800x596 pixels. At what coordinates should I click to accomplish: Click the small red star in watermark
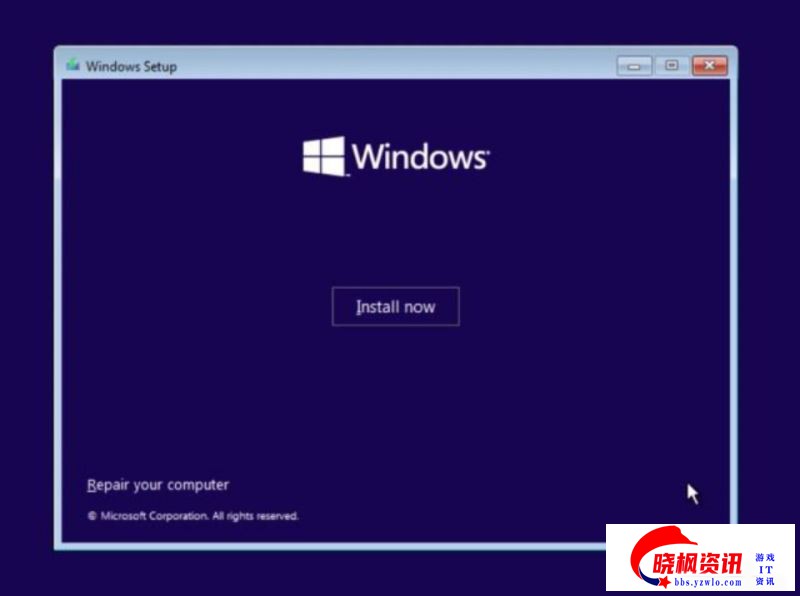[664, 582]
